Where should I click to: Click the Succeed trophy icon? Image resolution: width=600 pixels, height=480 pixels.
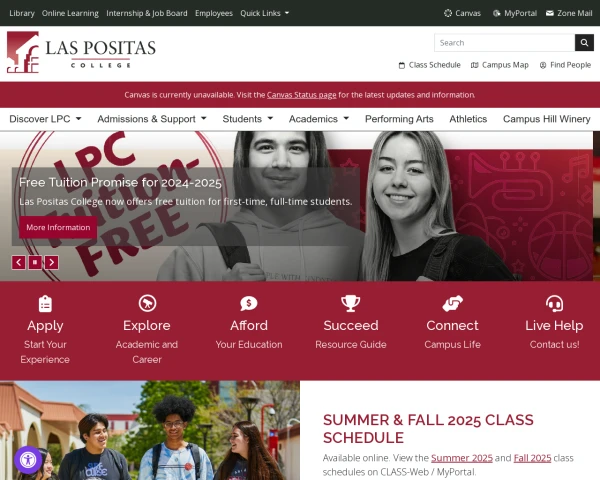[351, 303]
